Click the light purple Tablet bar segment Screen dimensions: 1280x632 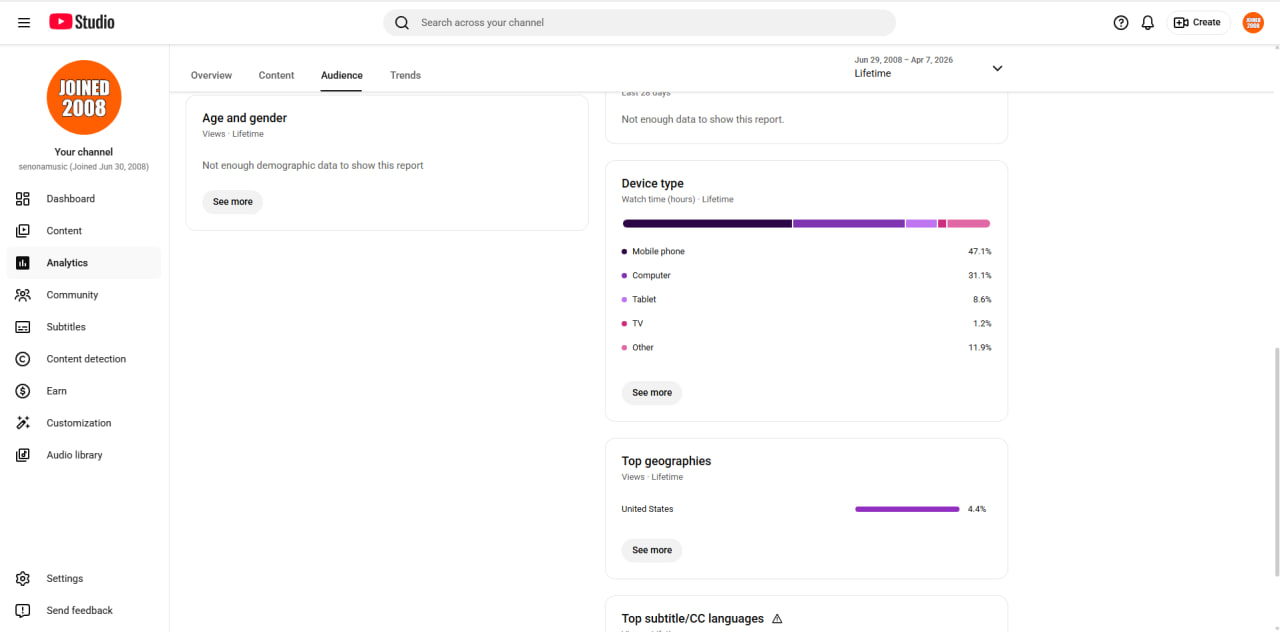tap(921, 224)
